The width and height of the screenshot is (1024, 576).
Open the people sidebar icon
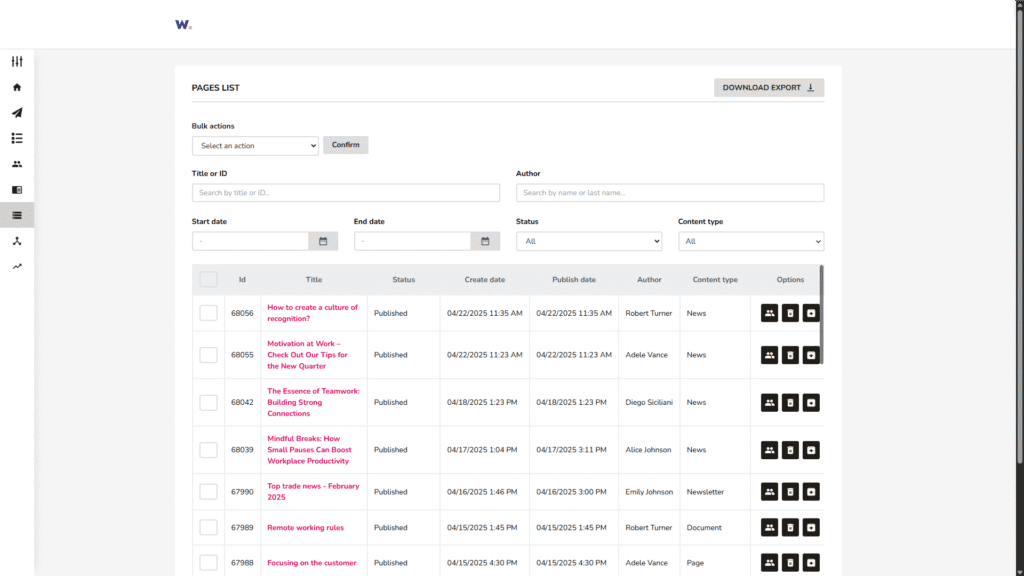[x=17, y=164]
